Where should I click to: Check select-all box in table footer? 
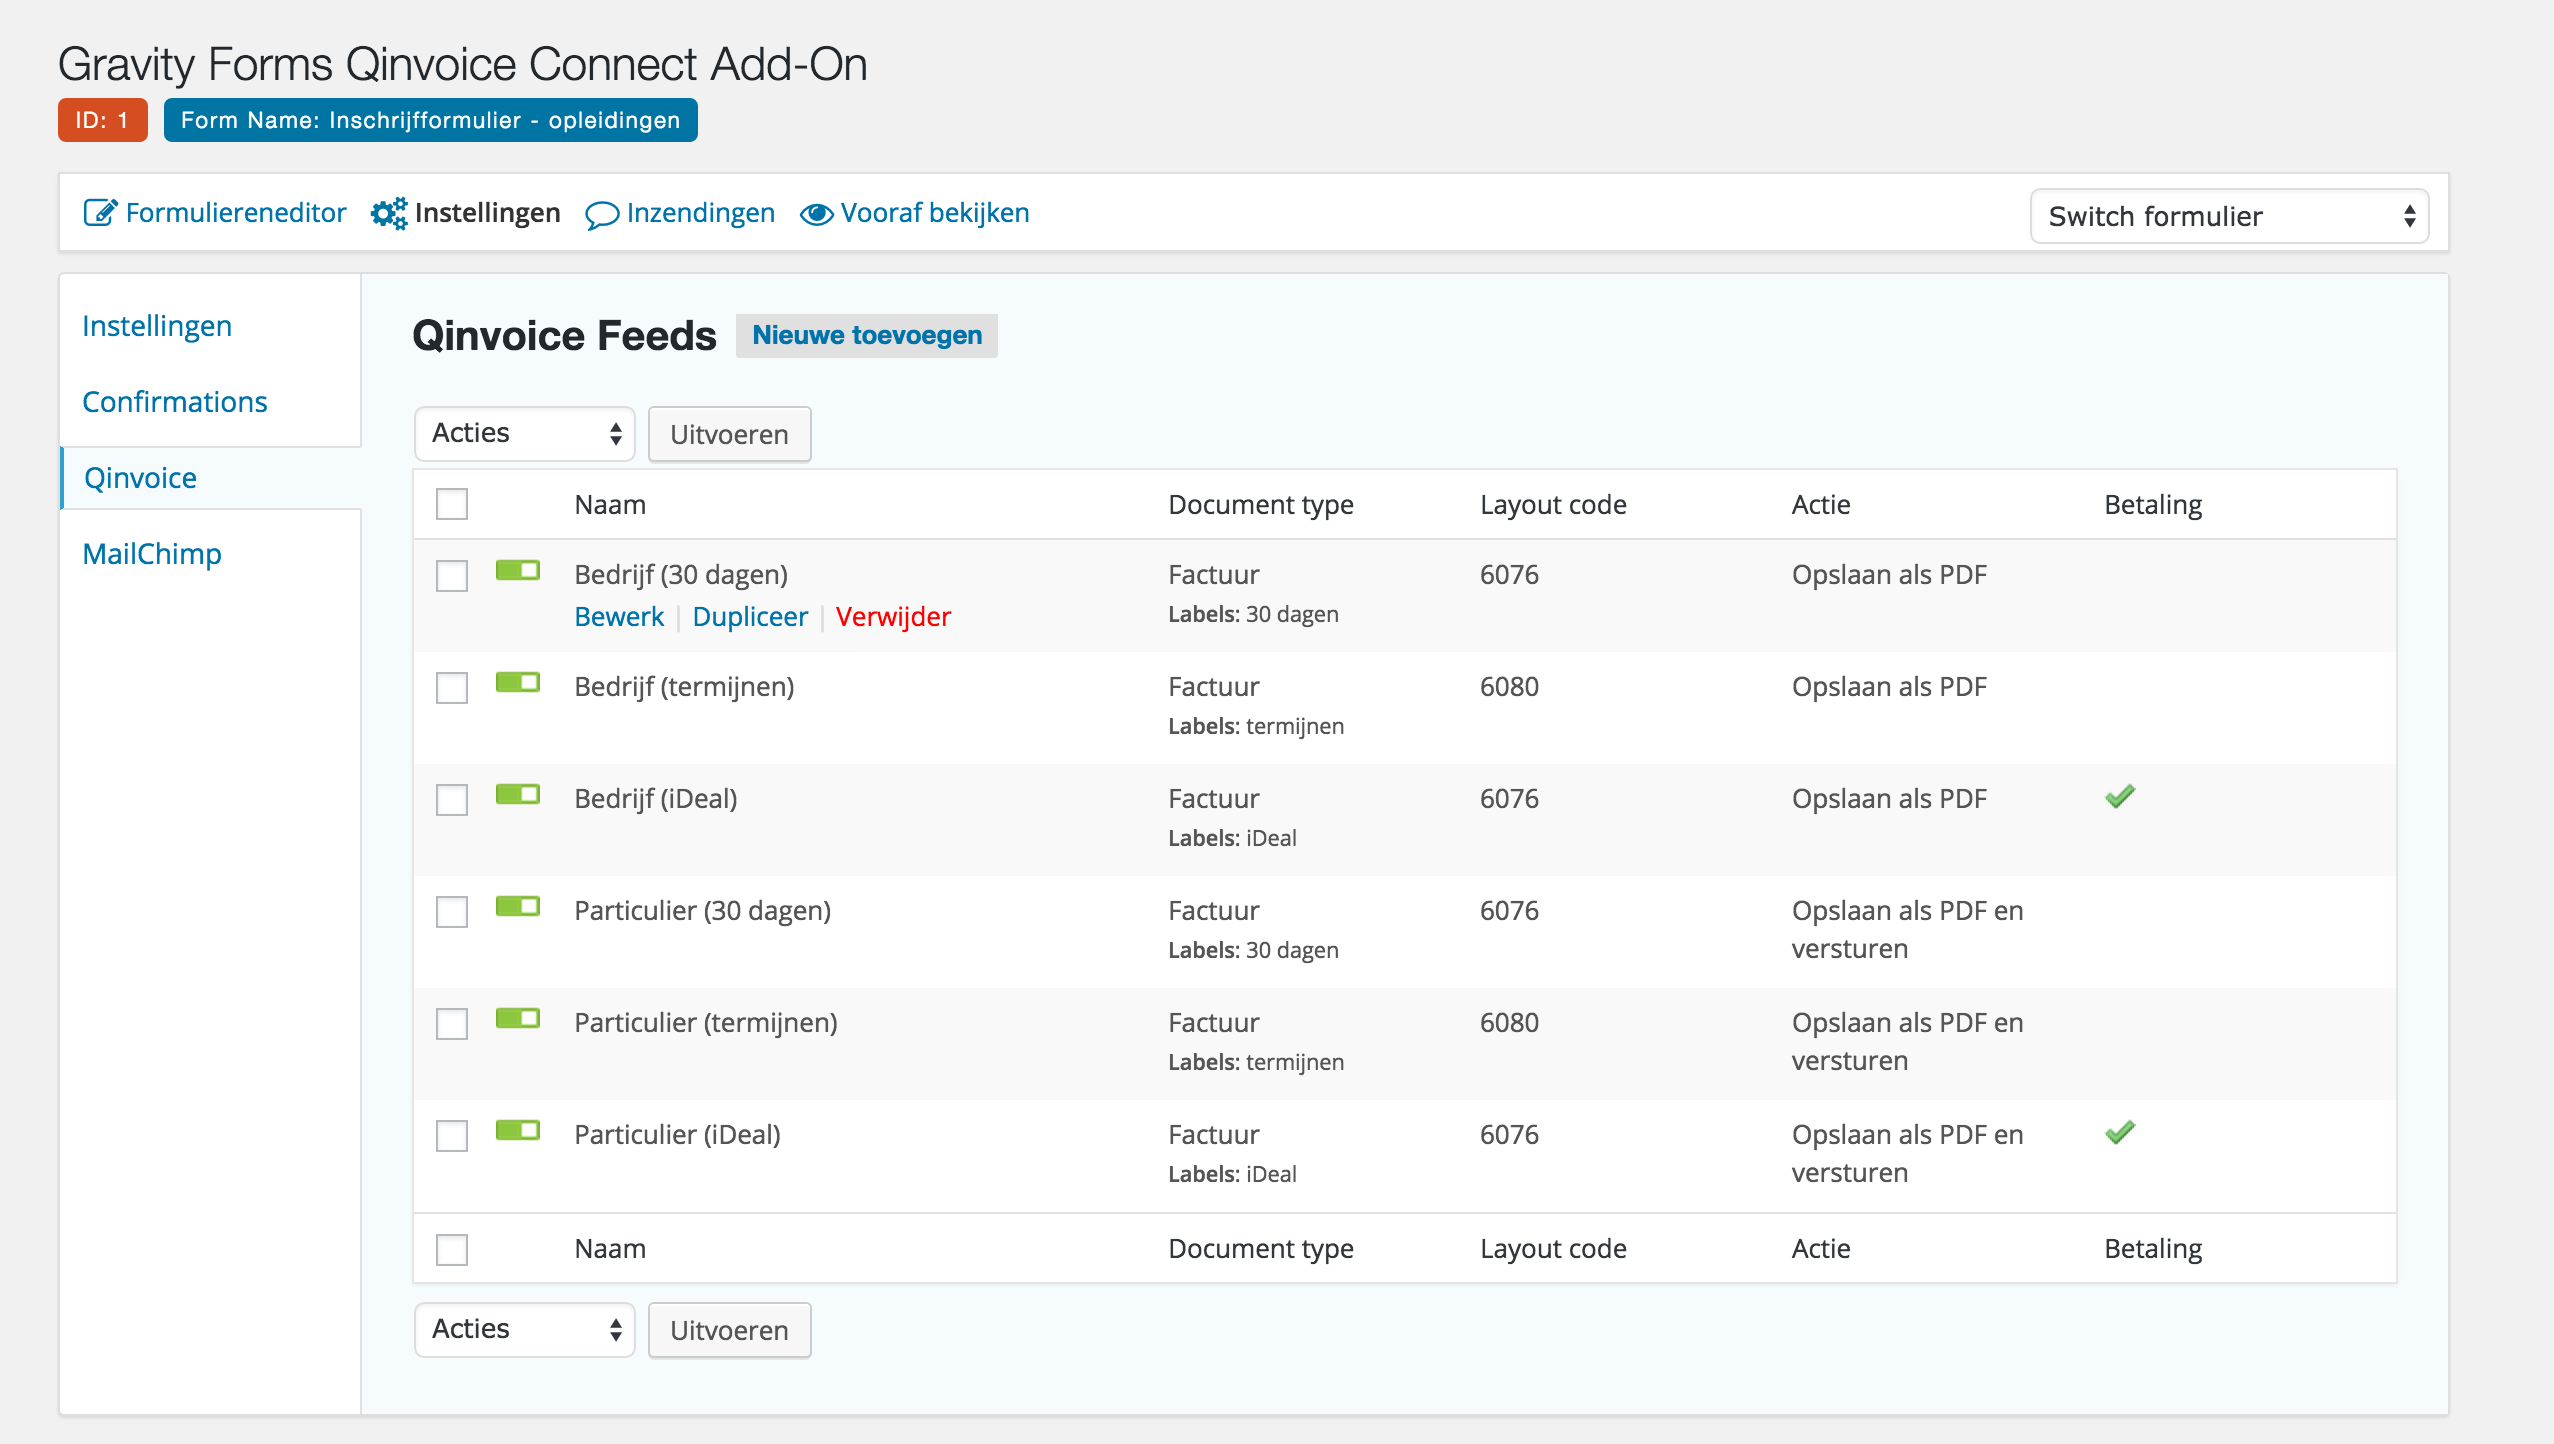(452, 1249)
